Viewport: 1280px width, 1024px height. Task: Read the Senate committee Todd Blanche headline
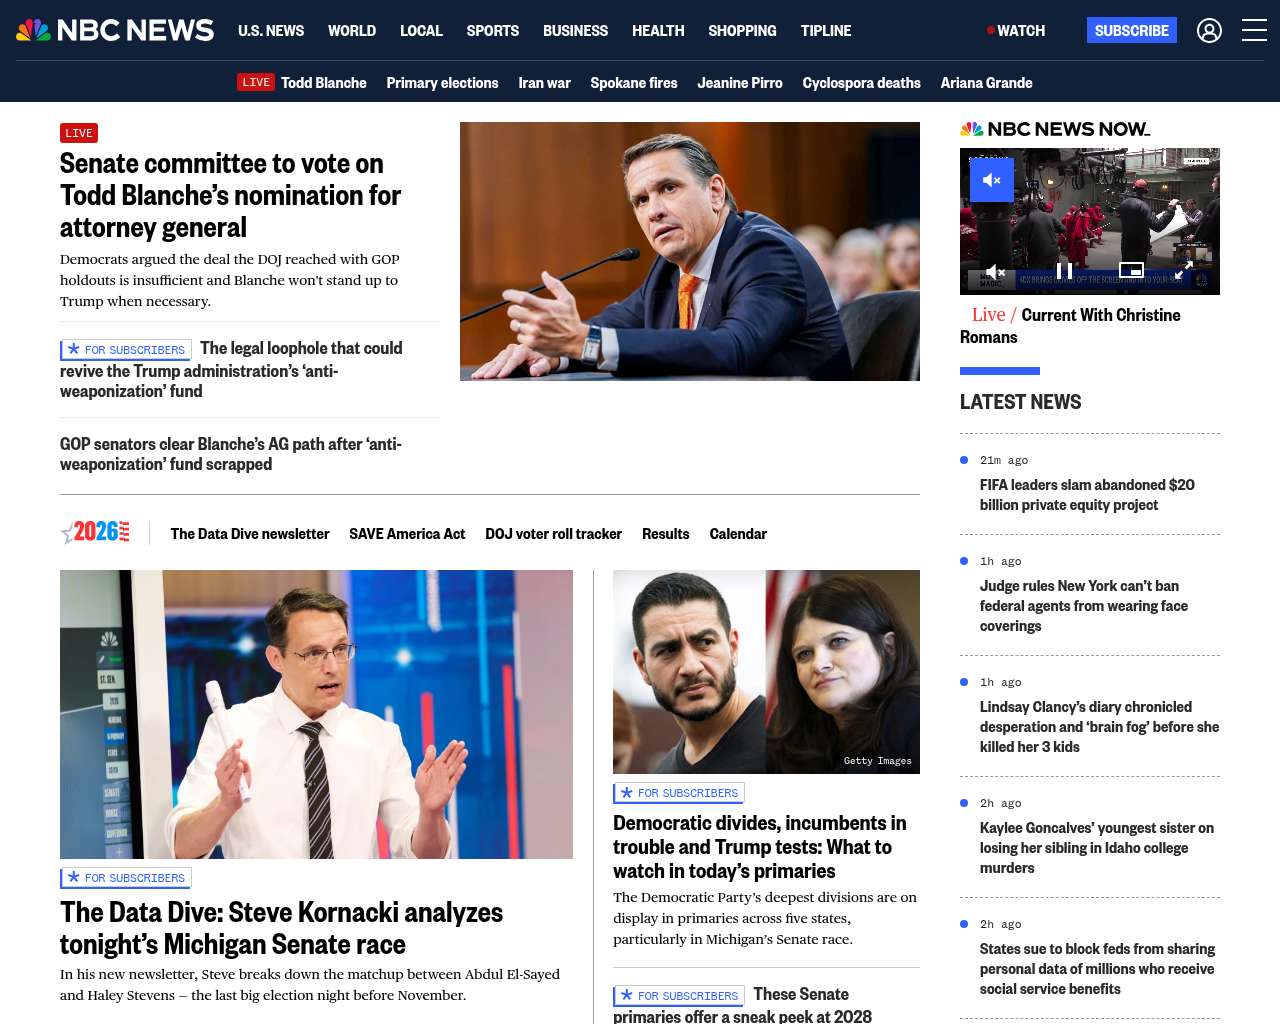(x=231, y=195)
